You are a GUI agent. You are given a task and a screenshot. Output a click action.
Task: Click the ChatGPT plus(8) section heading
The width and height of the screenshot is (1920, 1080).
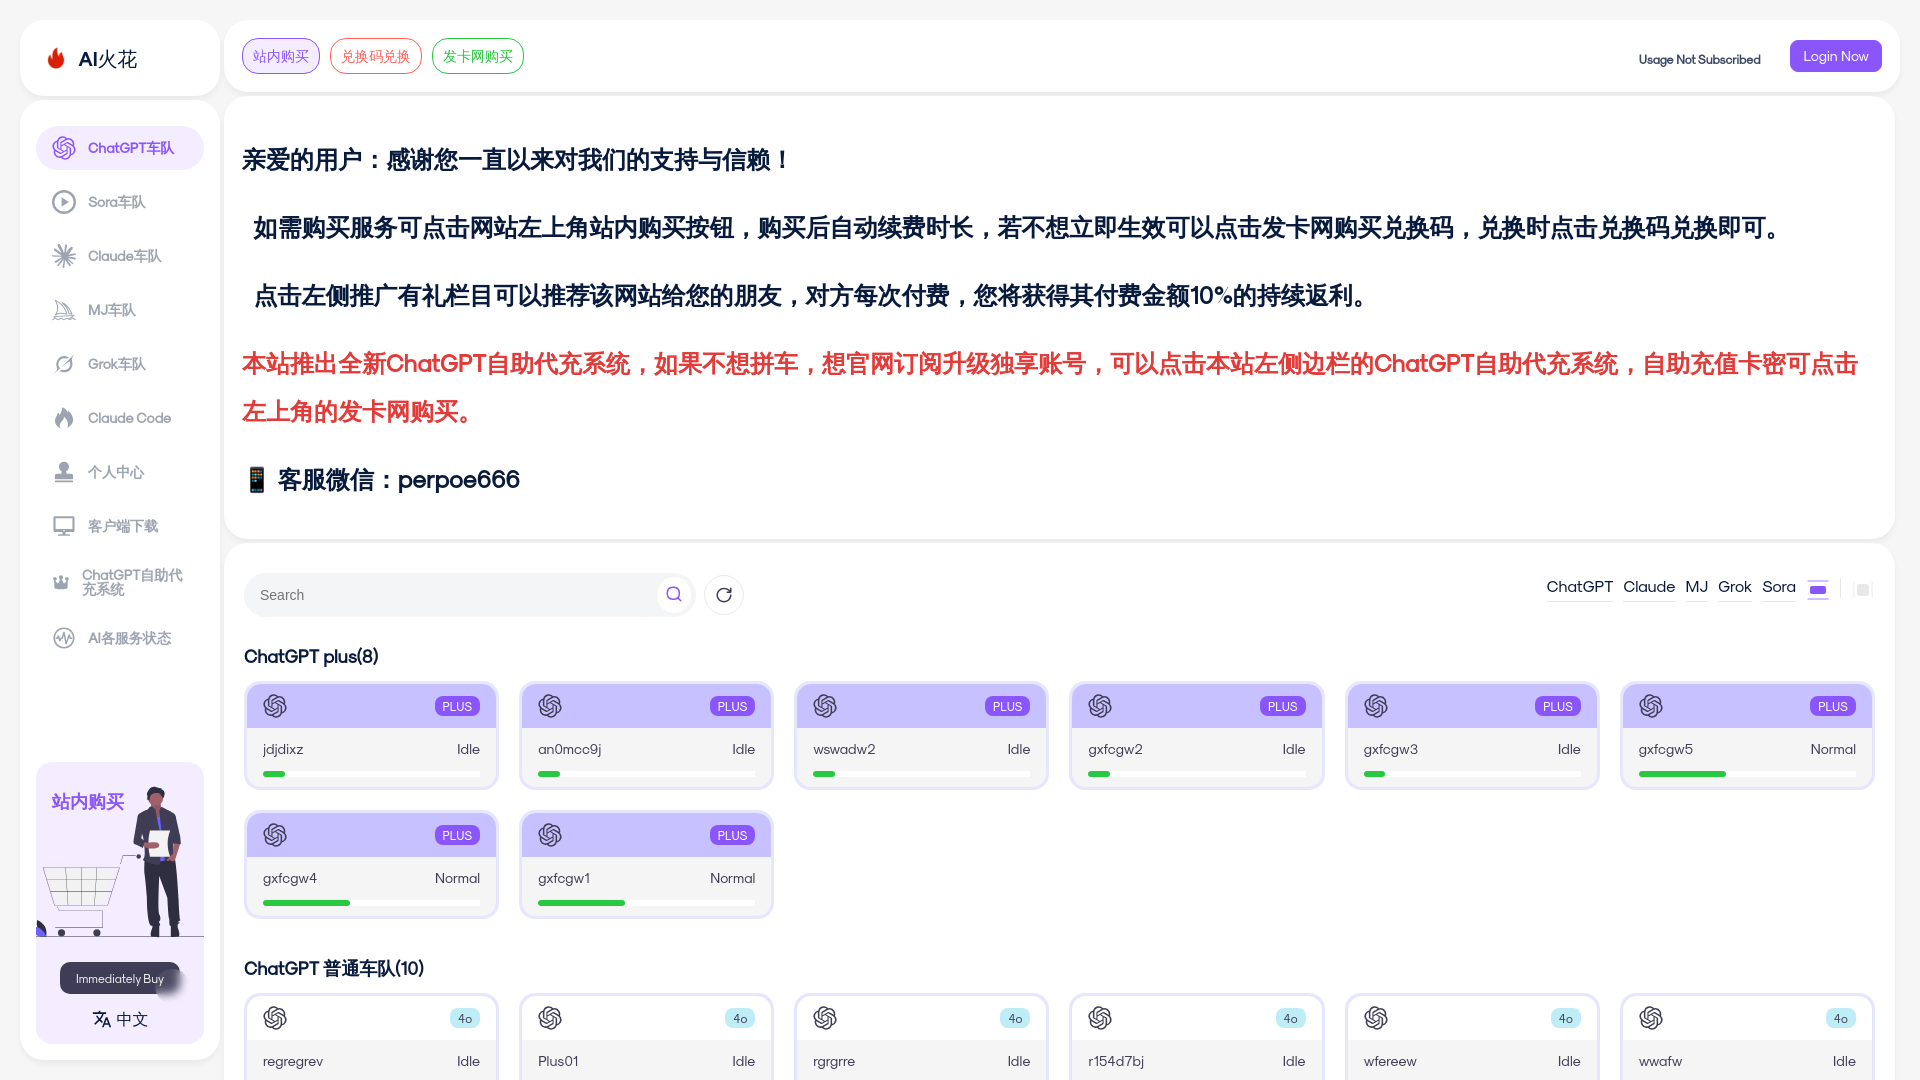pyautogui.click(x=311, y=657)
